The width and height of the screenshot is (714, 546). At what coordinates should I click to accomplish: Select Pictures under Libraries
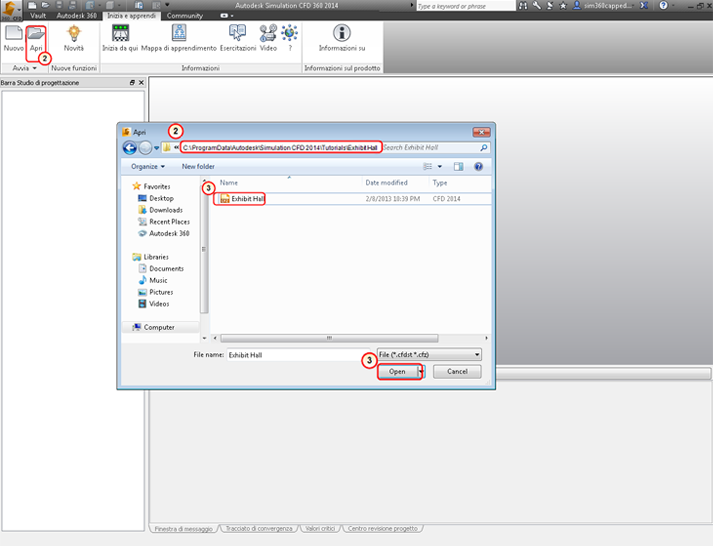point(156,292)
